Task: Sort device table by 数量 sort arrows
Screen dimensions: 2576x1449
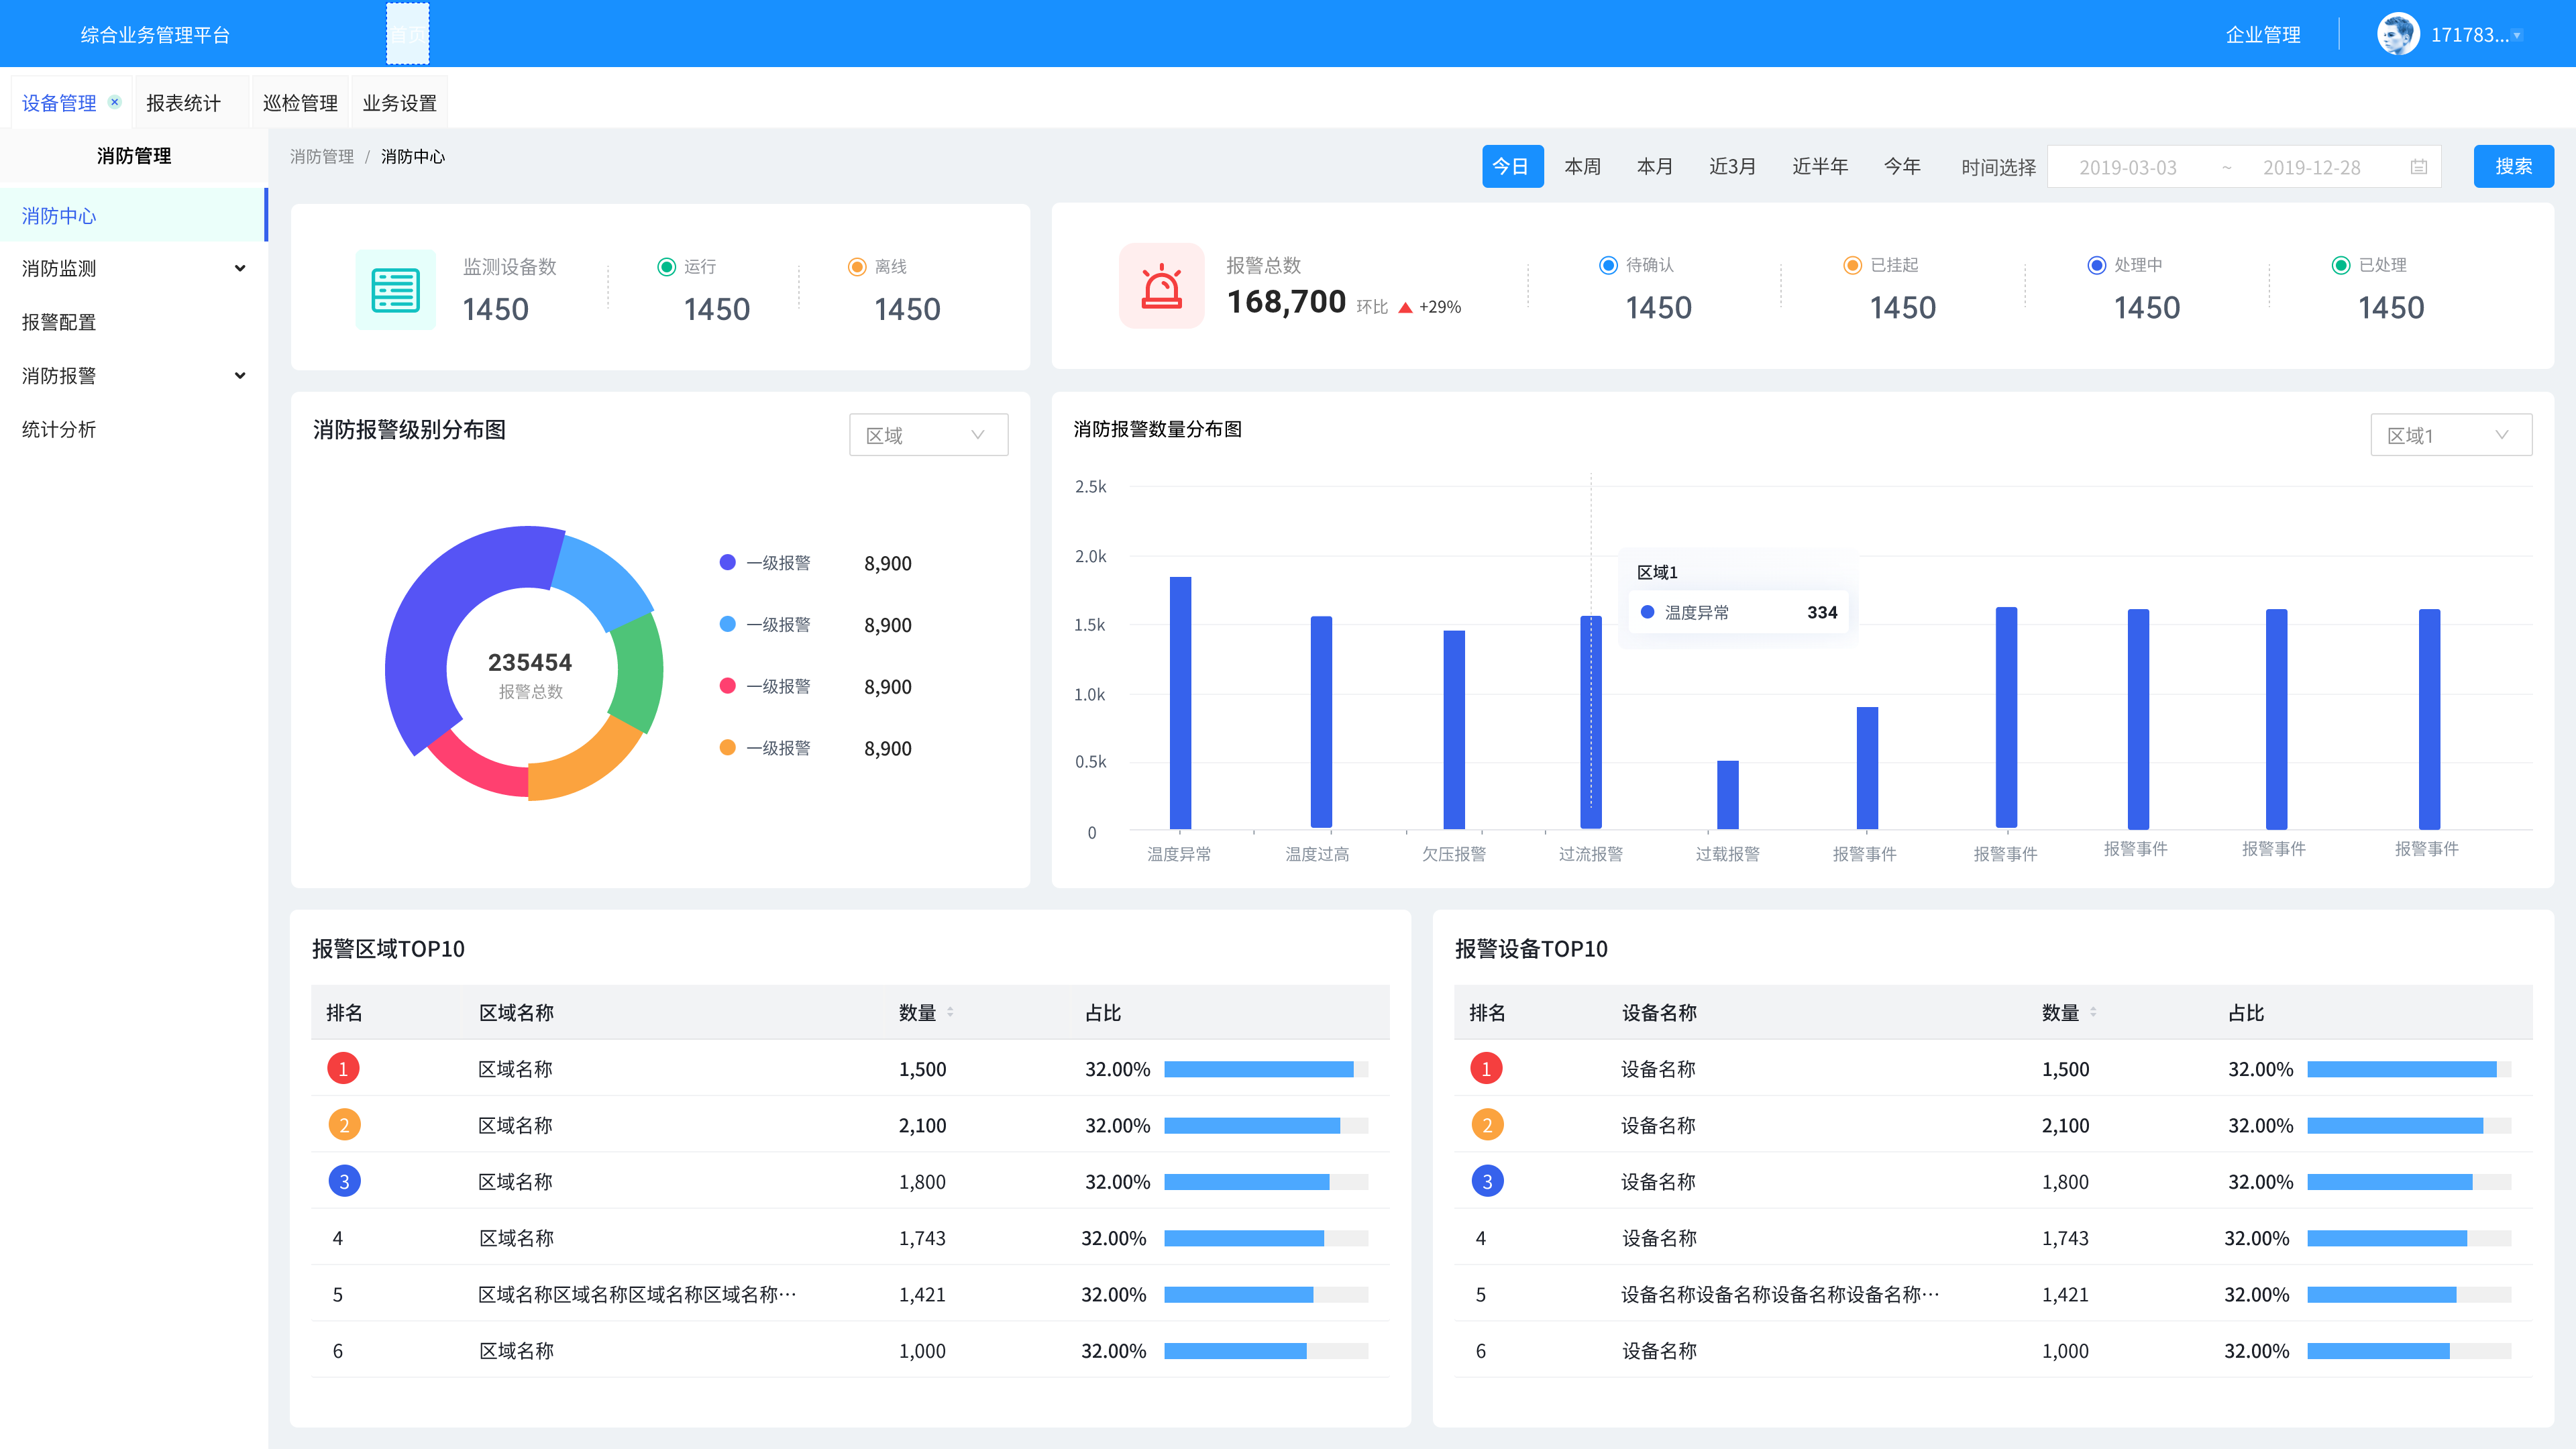Action: (2093, 1012)
